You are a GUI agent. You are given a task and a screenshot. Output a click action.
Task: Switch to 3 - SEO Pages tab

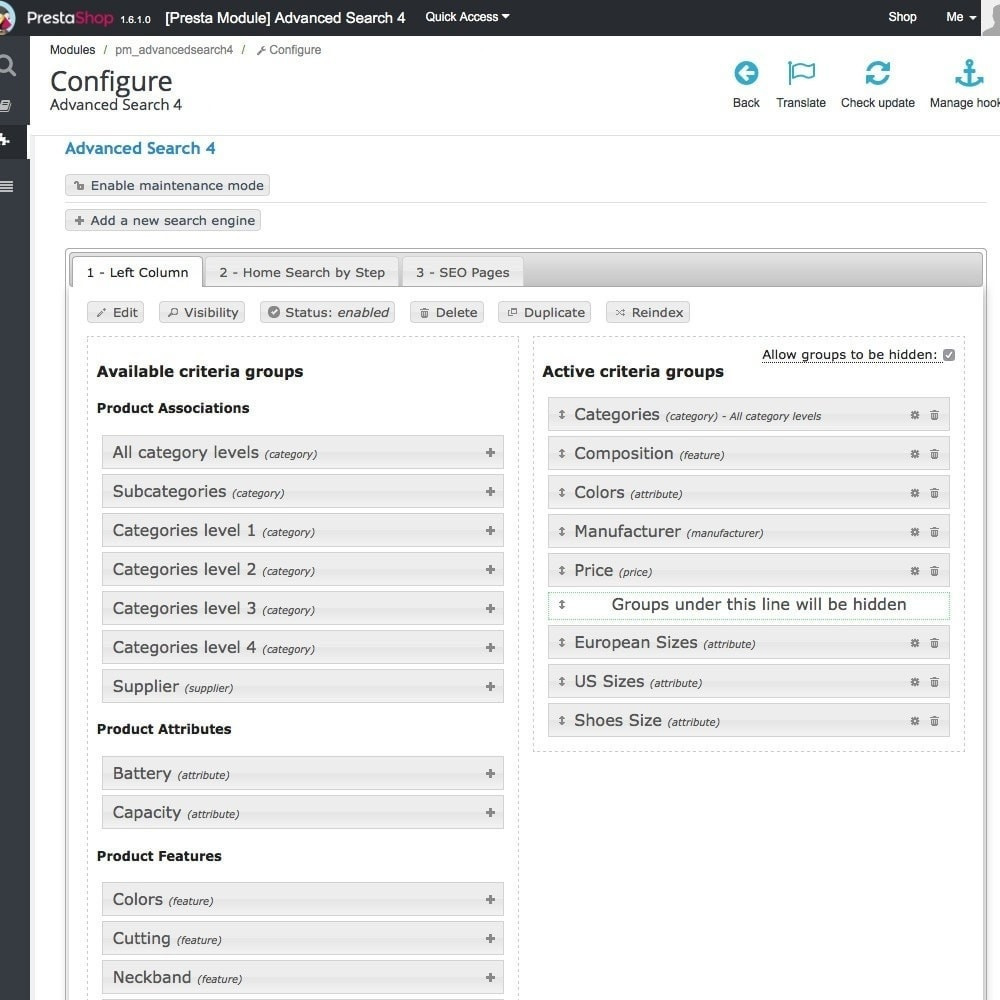point(462,272)
